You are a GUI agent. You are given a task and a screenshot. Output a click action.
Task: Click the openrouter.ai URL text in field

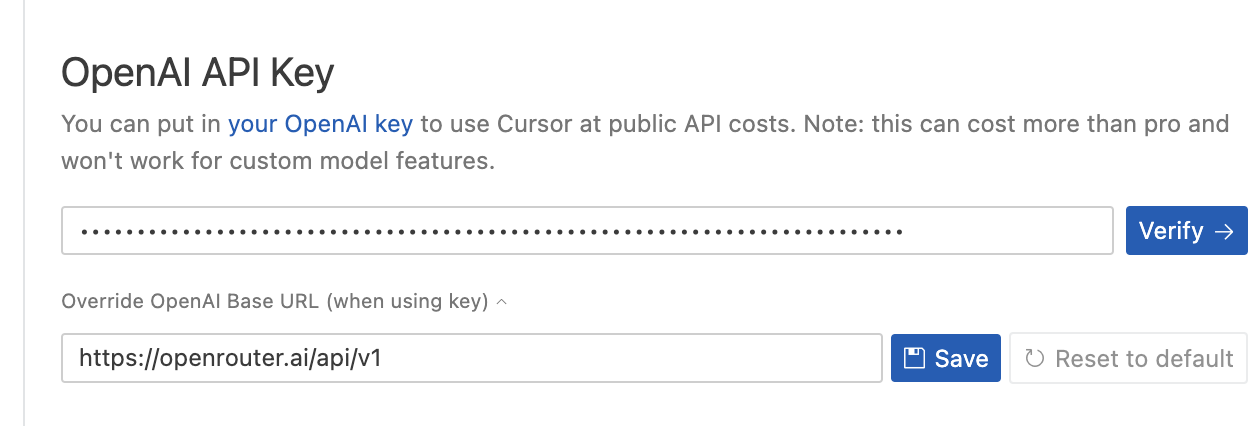[230, 358]
